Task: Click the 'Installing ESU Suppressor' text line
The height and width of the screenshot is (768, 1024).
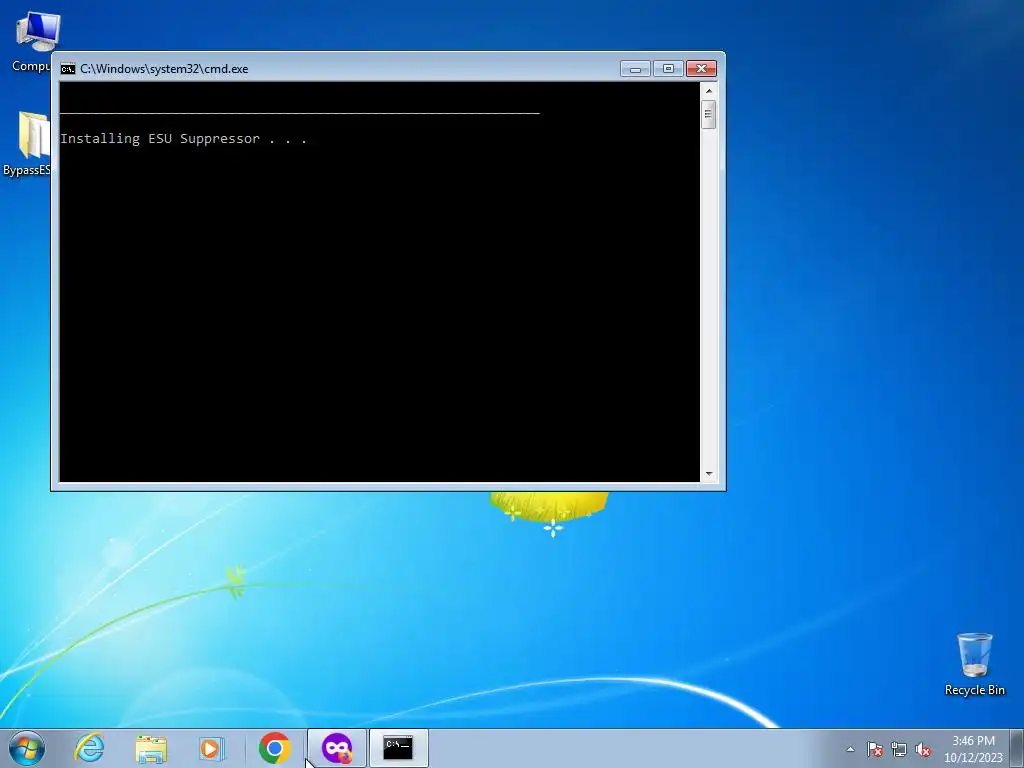Action: pos(184,138)
